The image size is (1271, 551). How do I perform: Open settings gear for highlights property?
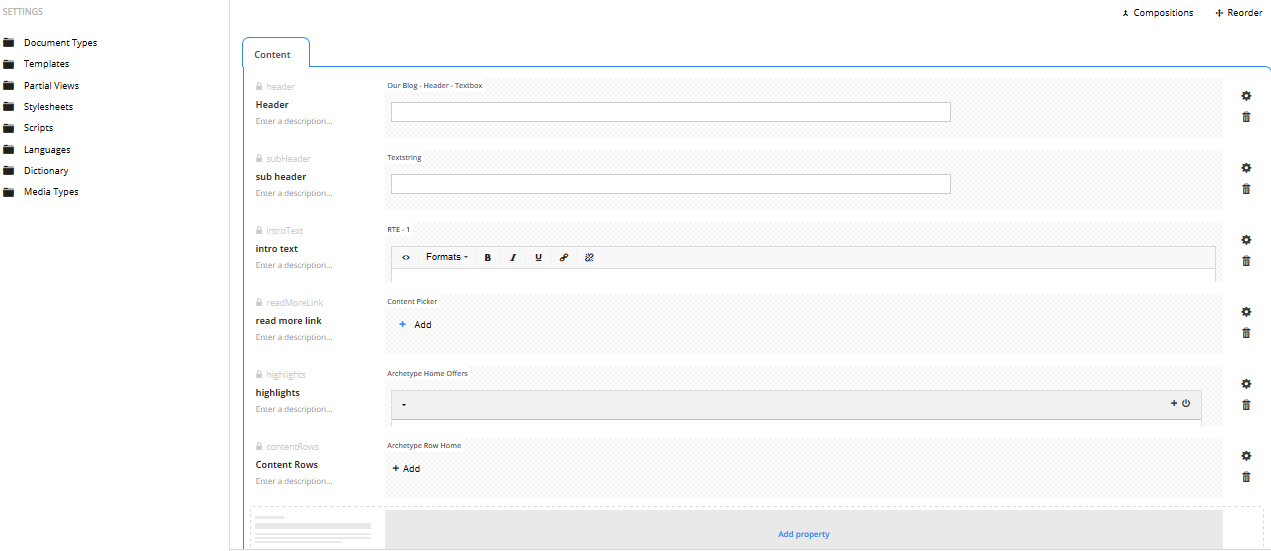(1246, 384)
